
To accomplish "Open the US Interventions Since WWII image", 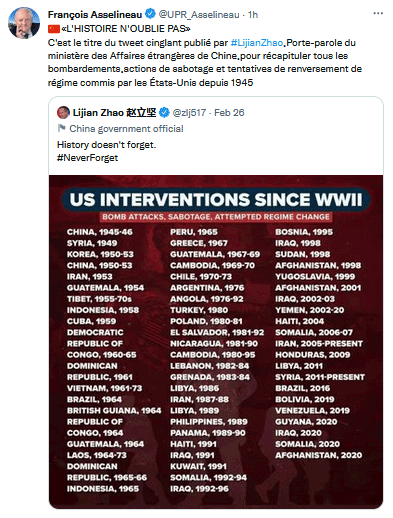I will pos(216,342).
